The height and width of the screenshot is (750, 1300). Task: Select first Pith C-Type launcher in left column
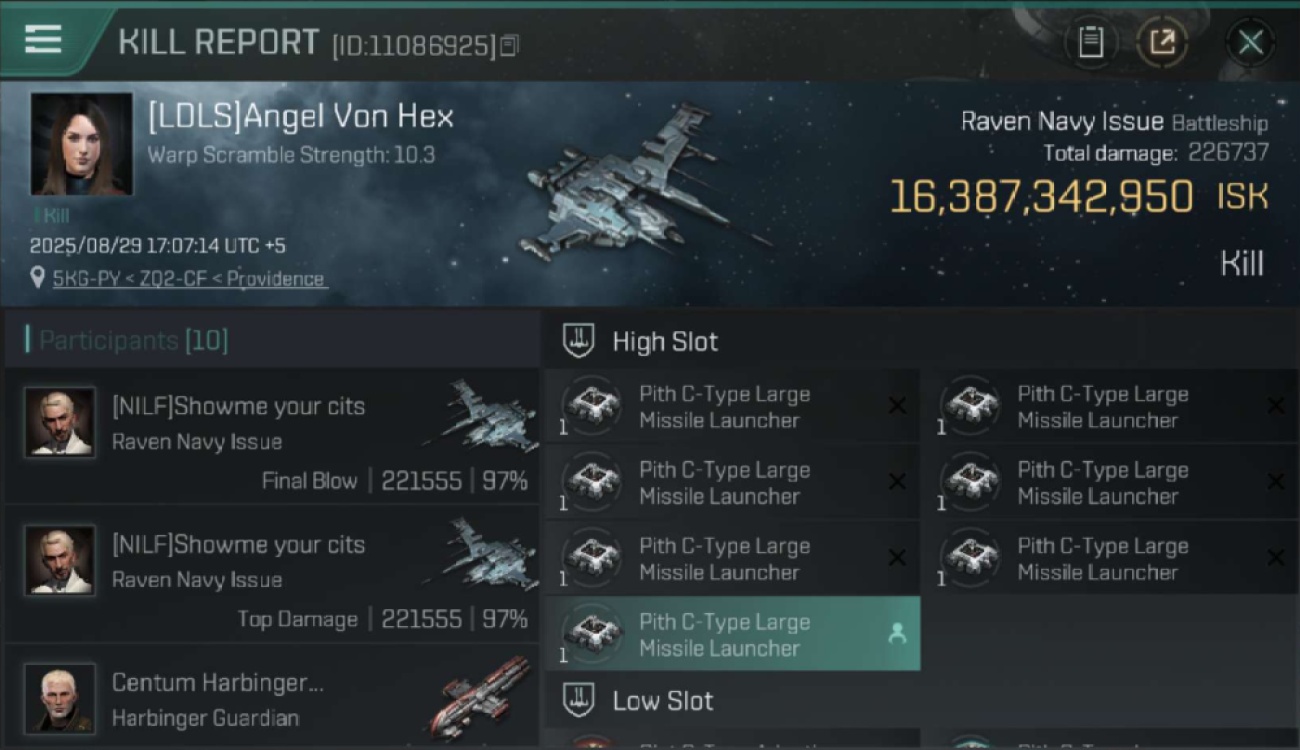(733, 407)
